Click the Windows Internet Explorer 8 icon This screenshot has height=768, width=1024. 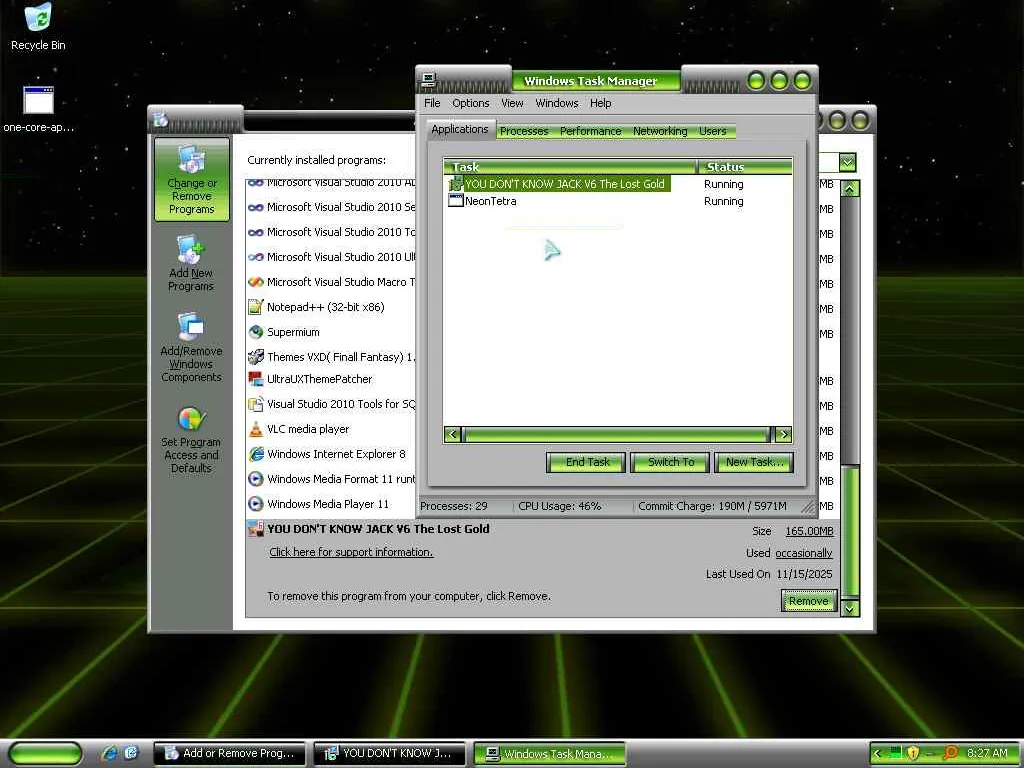(x=255, y=454)
